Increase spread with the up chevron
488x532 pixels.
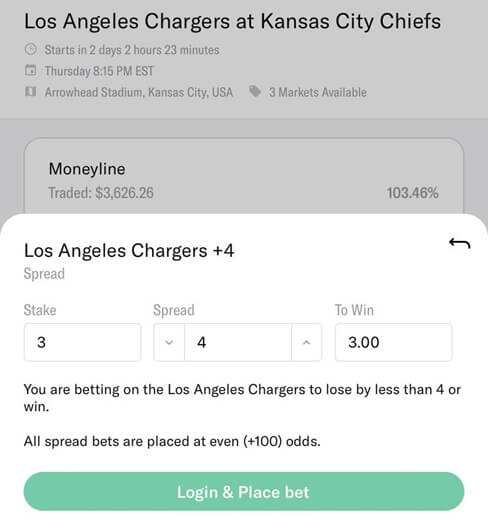(x=306, y=342)
